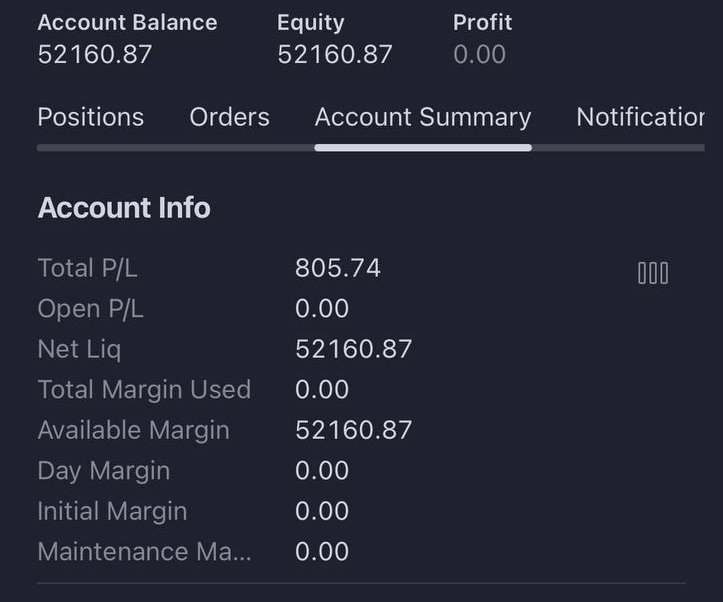Image resolution: width=723 pixels, height=602 pixels.
Task: Tap the Net Liq amount 52160.87
Action: (354, 349)
